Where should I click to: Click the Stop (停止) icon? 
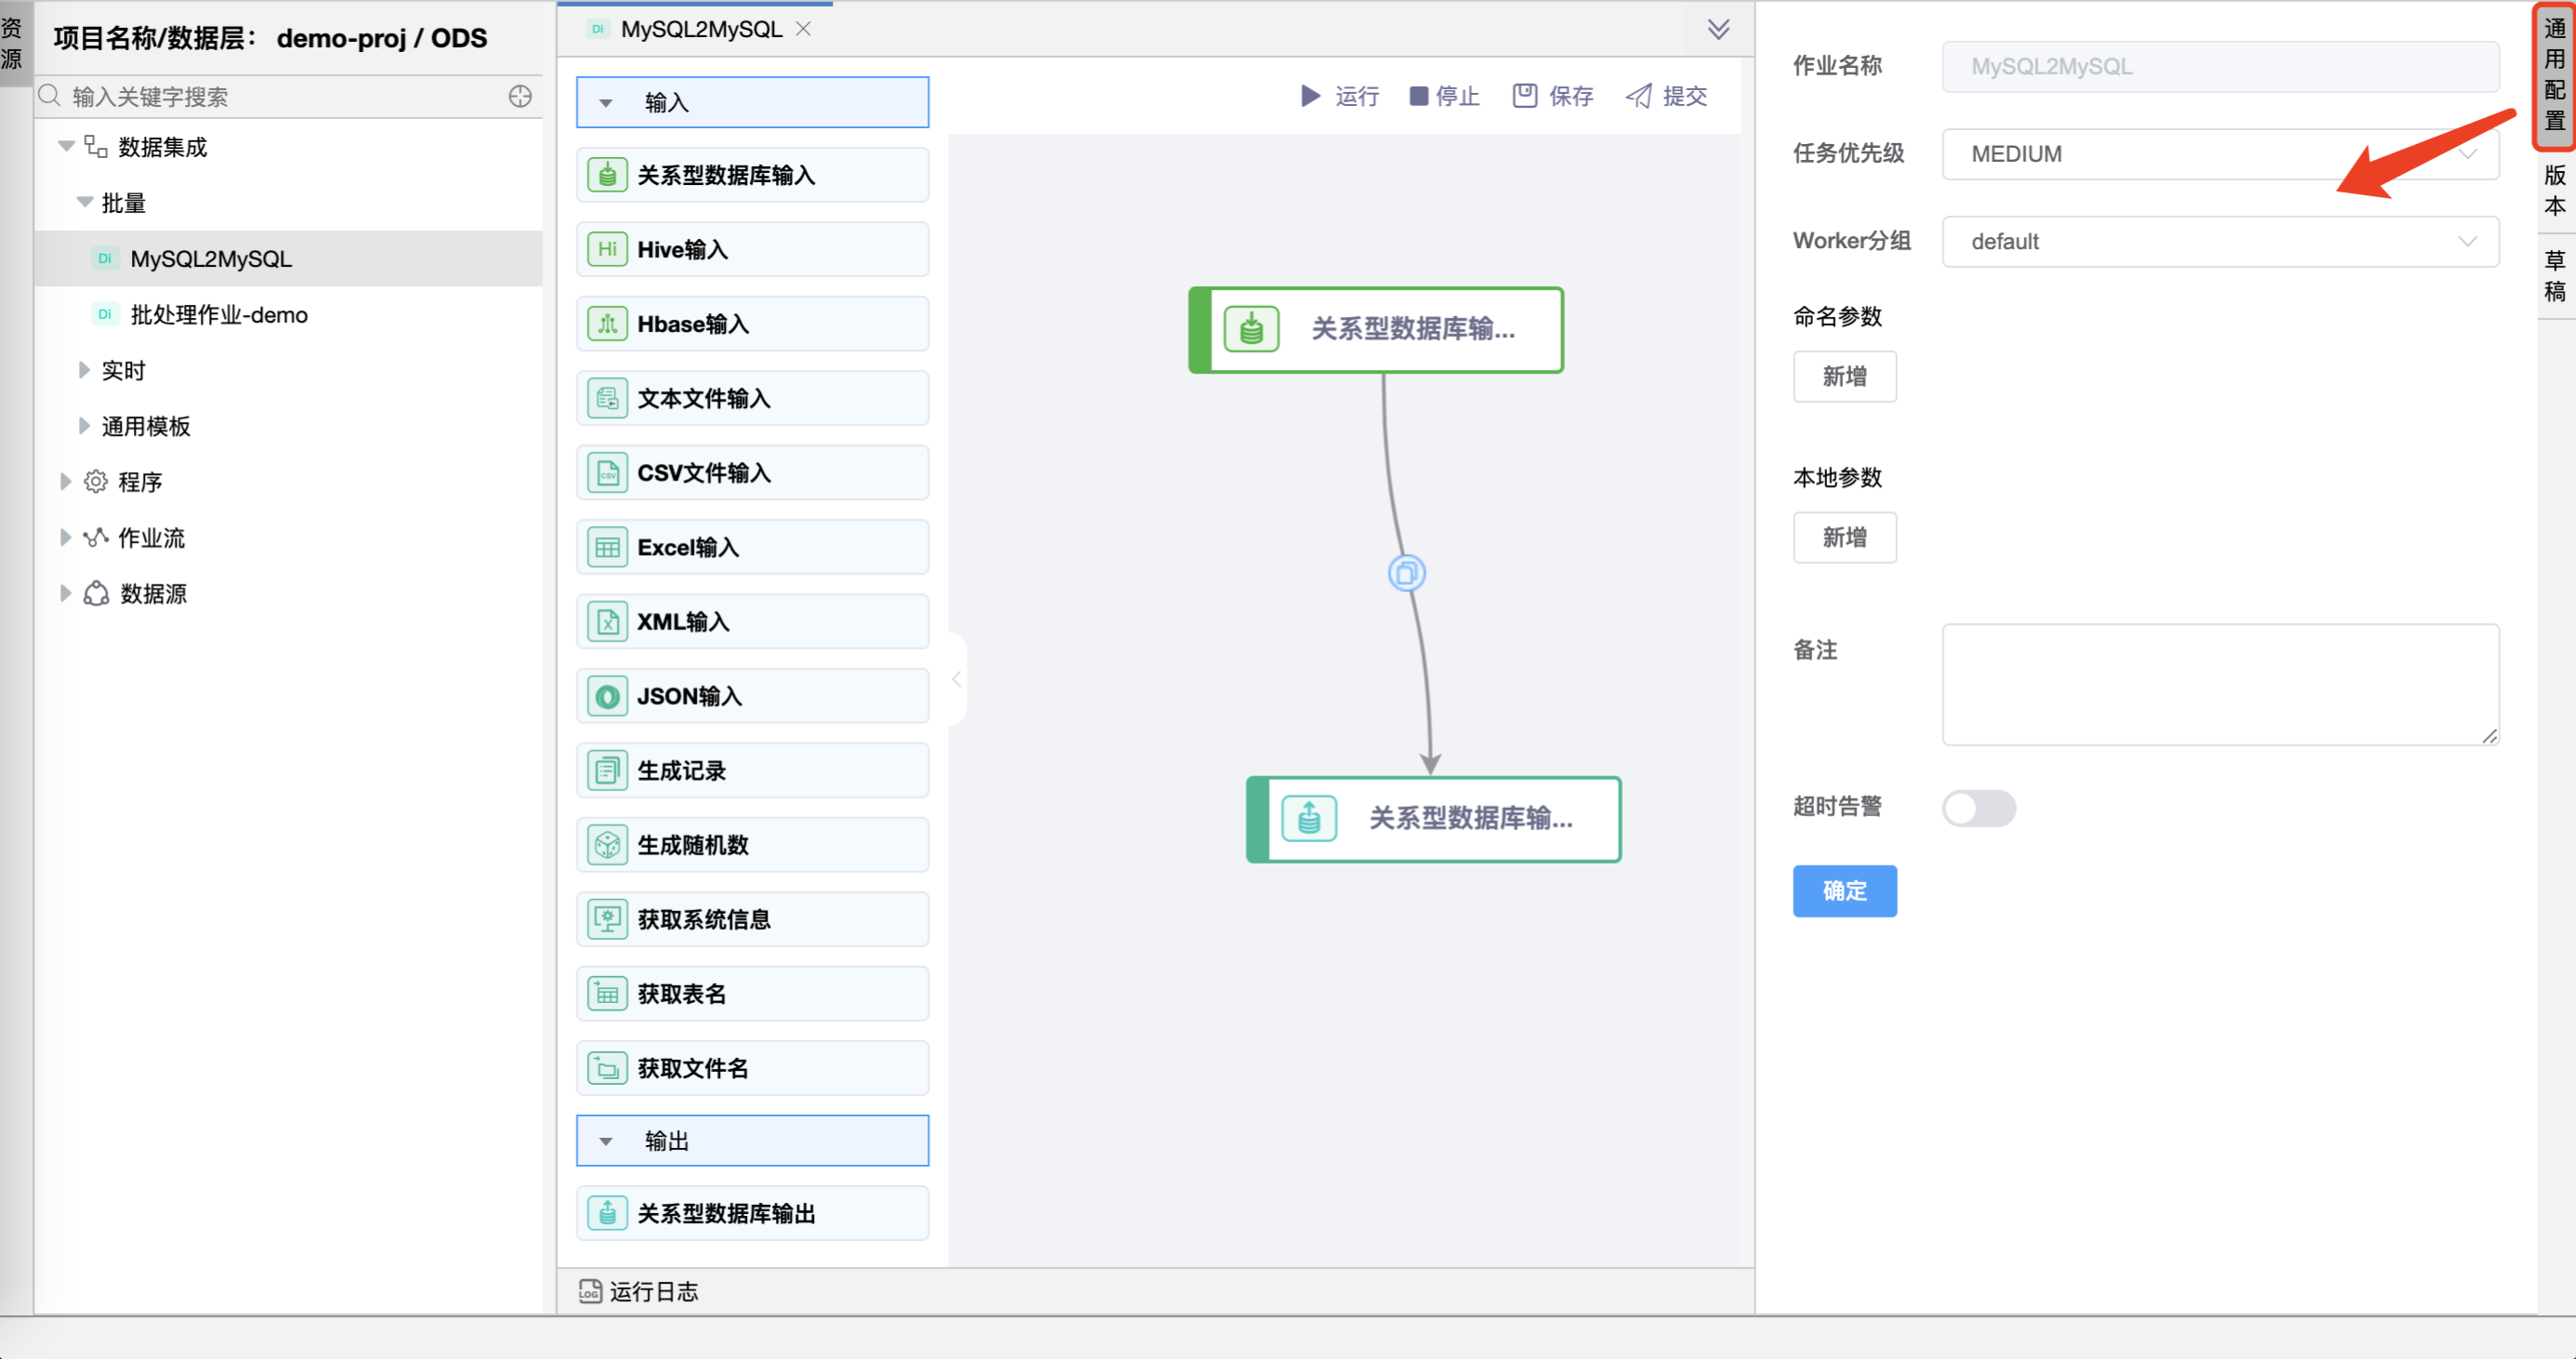click(x=1418, y=96)
